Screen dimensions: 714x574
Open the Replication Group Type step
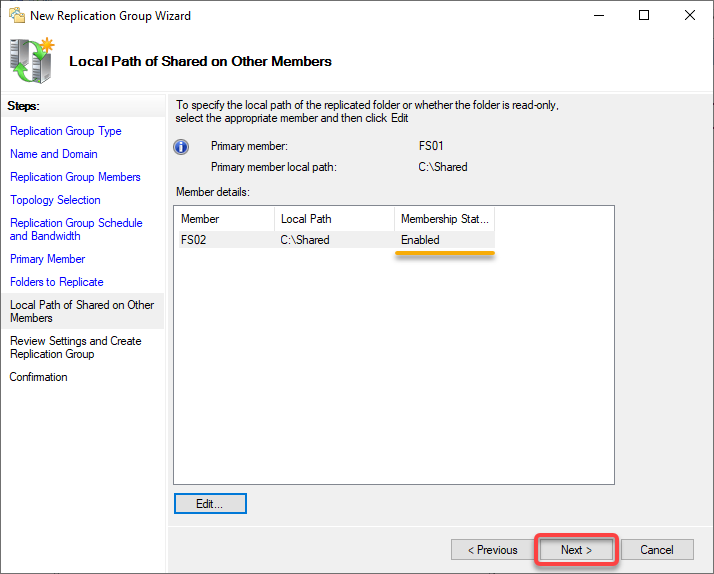(66, 131)
